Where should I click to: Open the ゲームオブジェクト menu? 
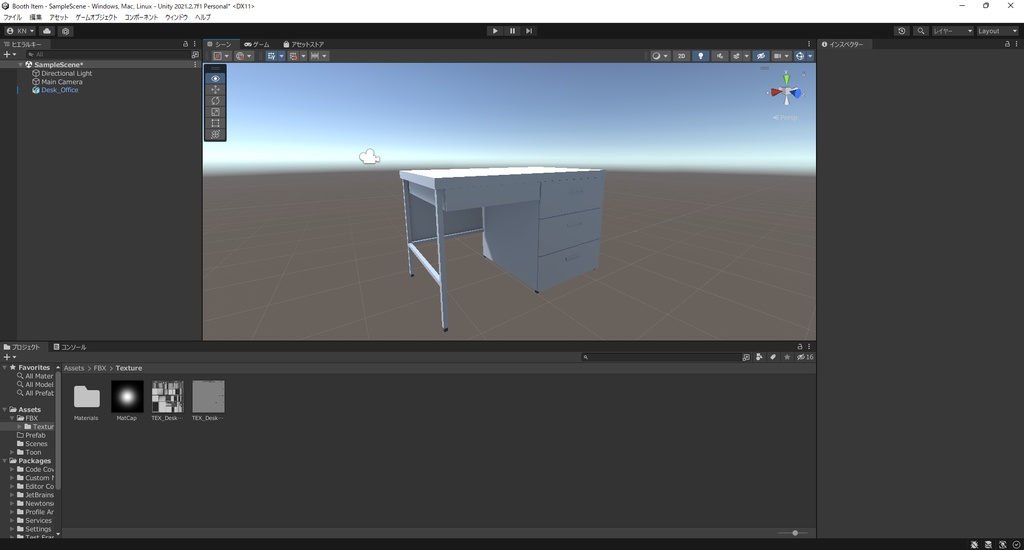coord(96,18)
